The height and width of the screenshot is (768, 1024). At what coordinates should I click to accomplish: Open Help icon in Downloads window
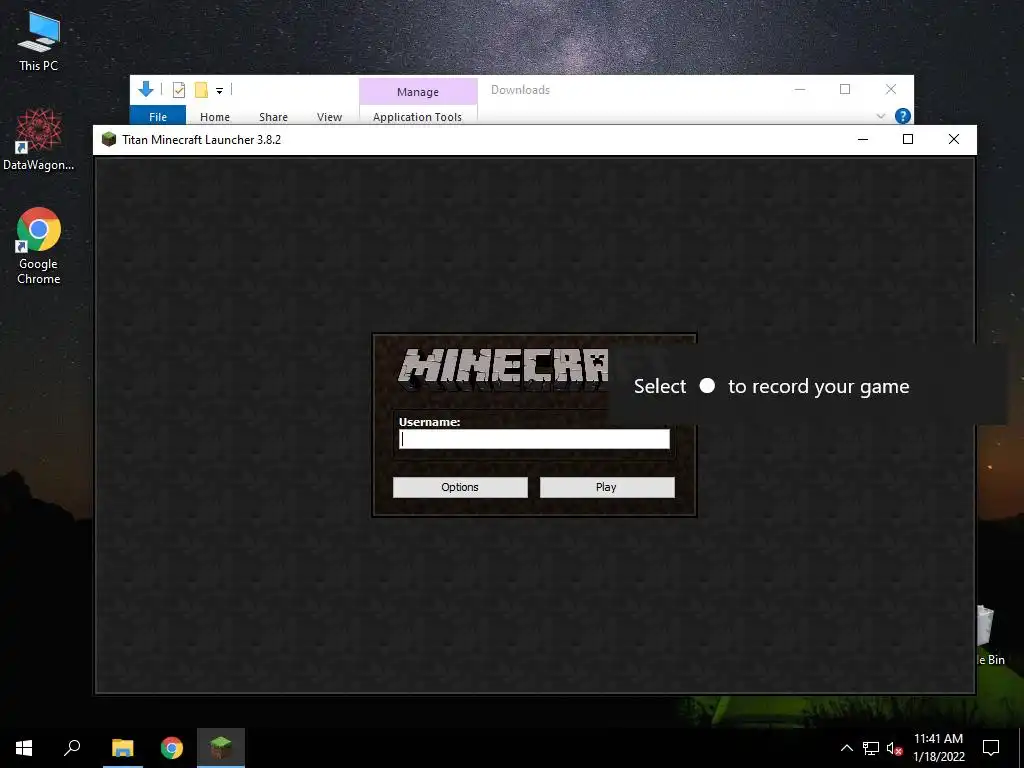click(903, 116)
